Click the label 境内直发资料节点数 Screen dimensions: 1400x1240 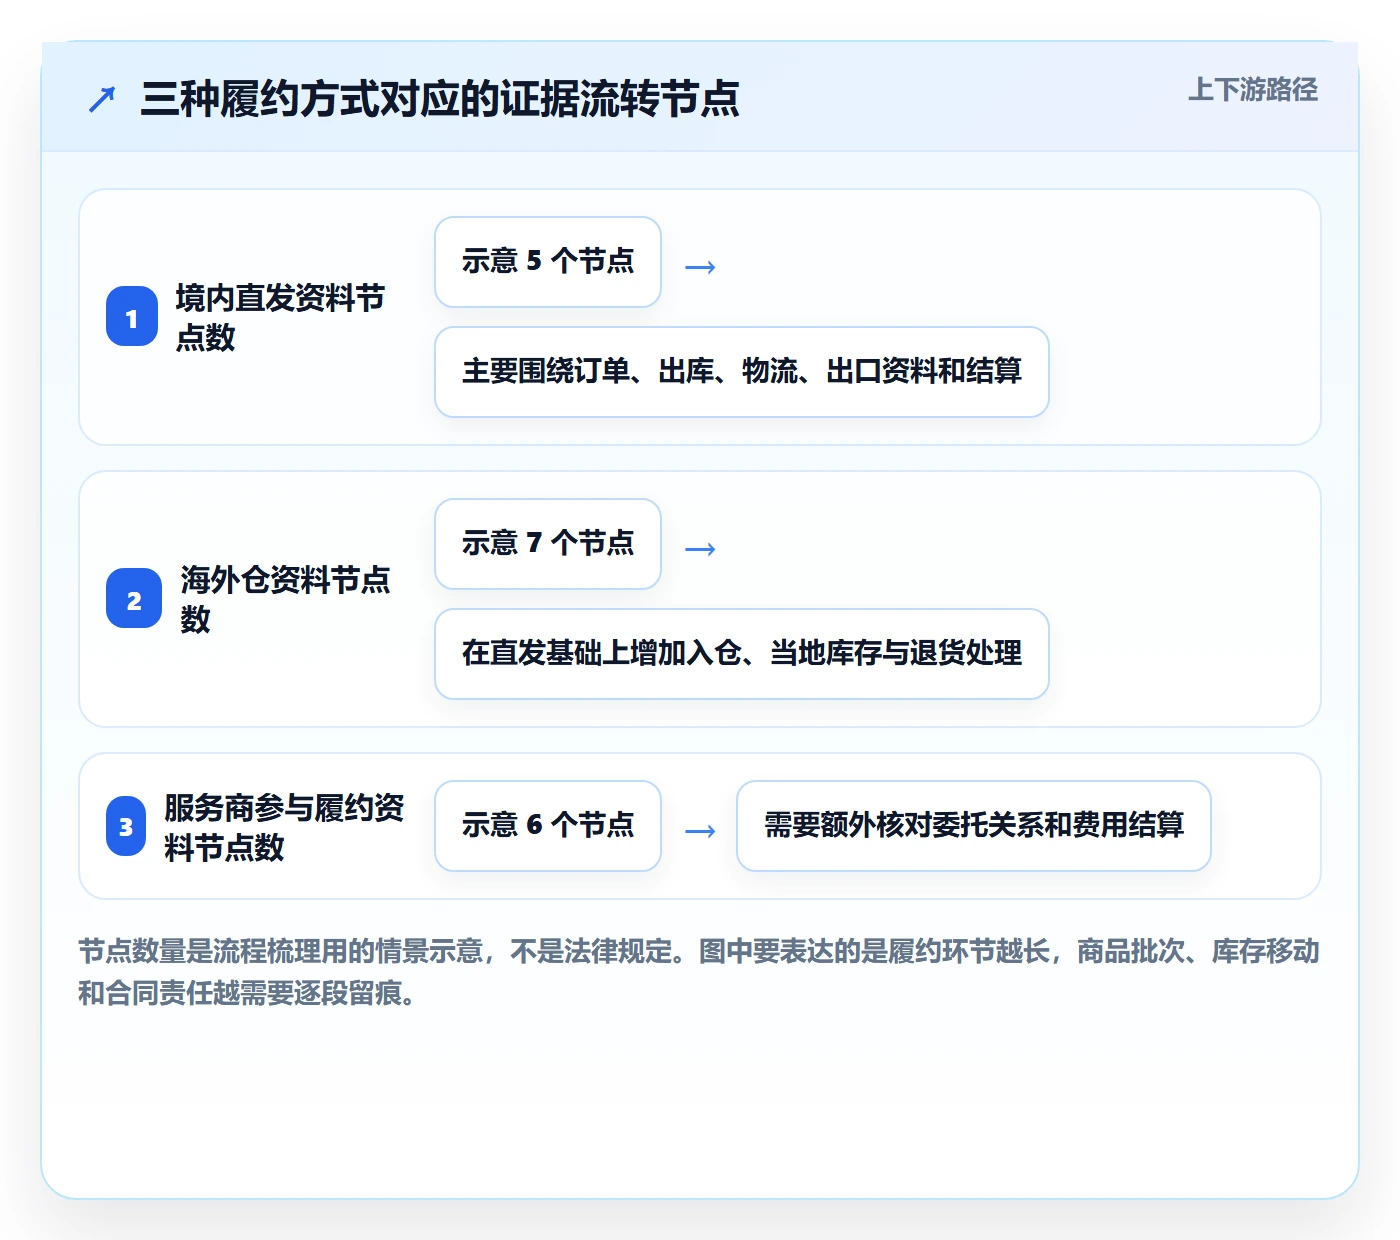(x=280, y=317)
